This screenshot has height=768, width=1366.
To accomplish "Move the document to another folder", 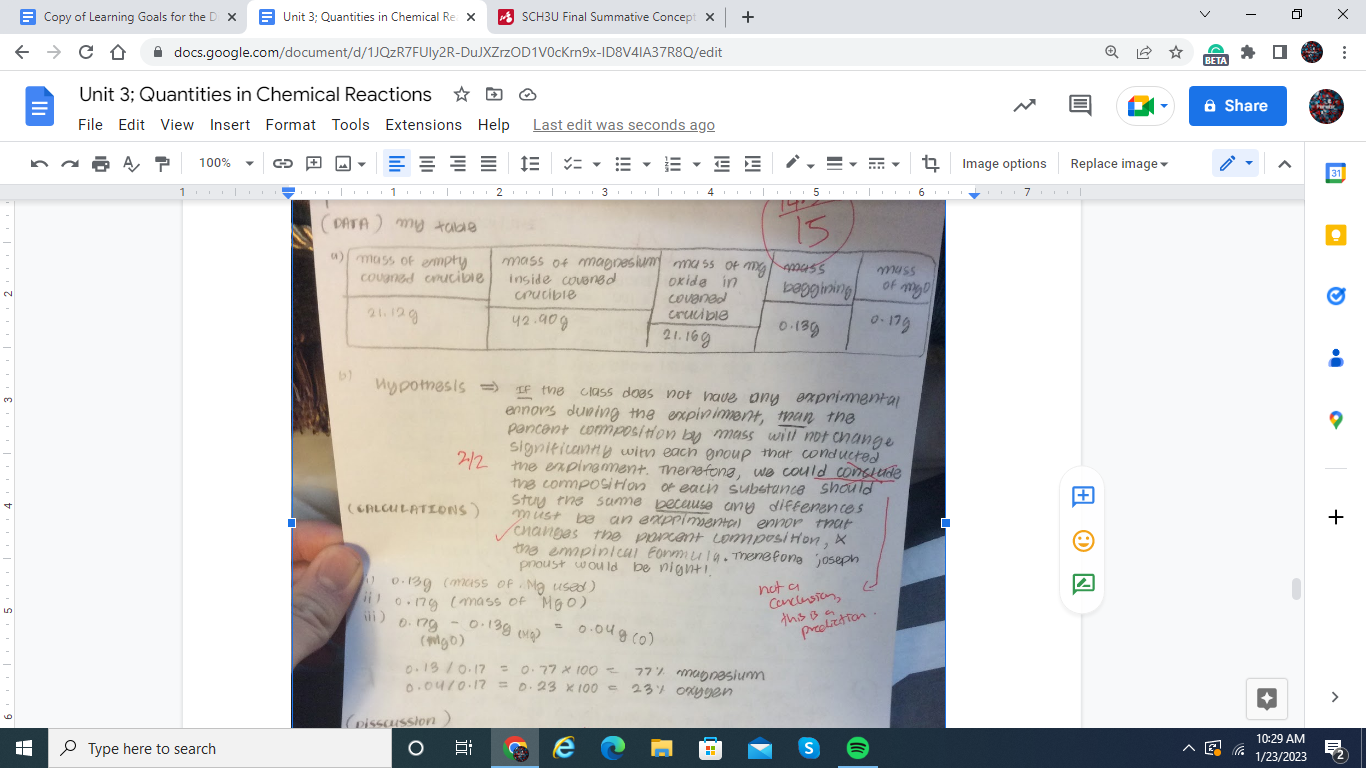I will pos(494,94).
